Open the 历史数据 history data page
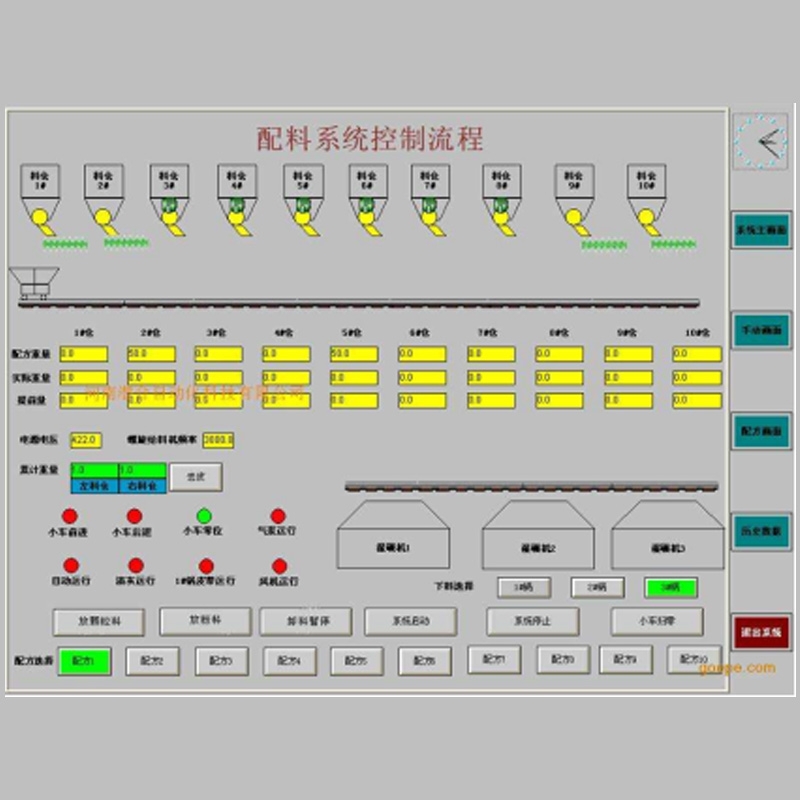Screen dimensions: 800x800 point(761,531)
